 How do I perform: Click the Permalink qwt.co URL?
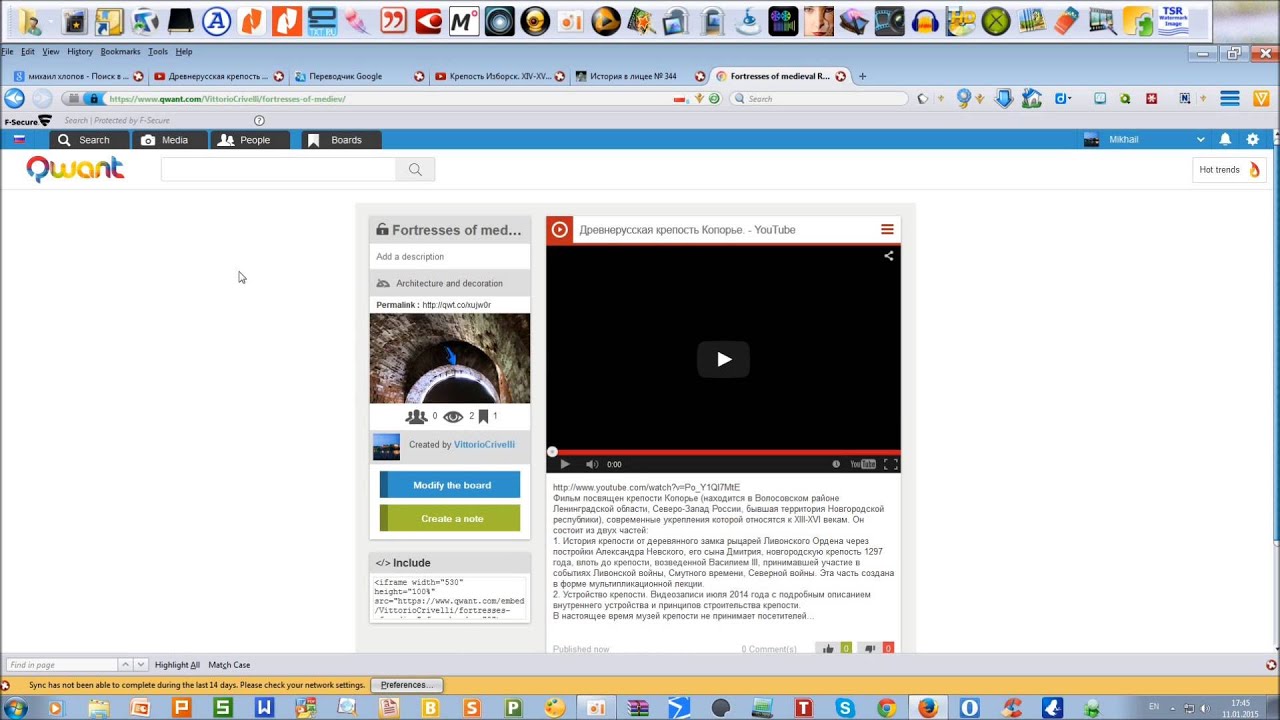coord(456,305)
